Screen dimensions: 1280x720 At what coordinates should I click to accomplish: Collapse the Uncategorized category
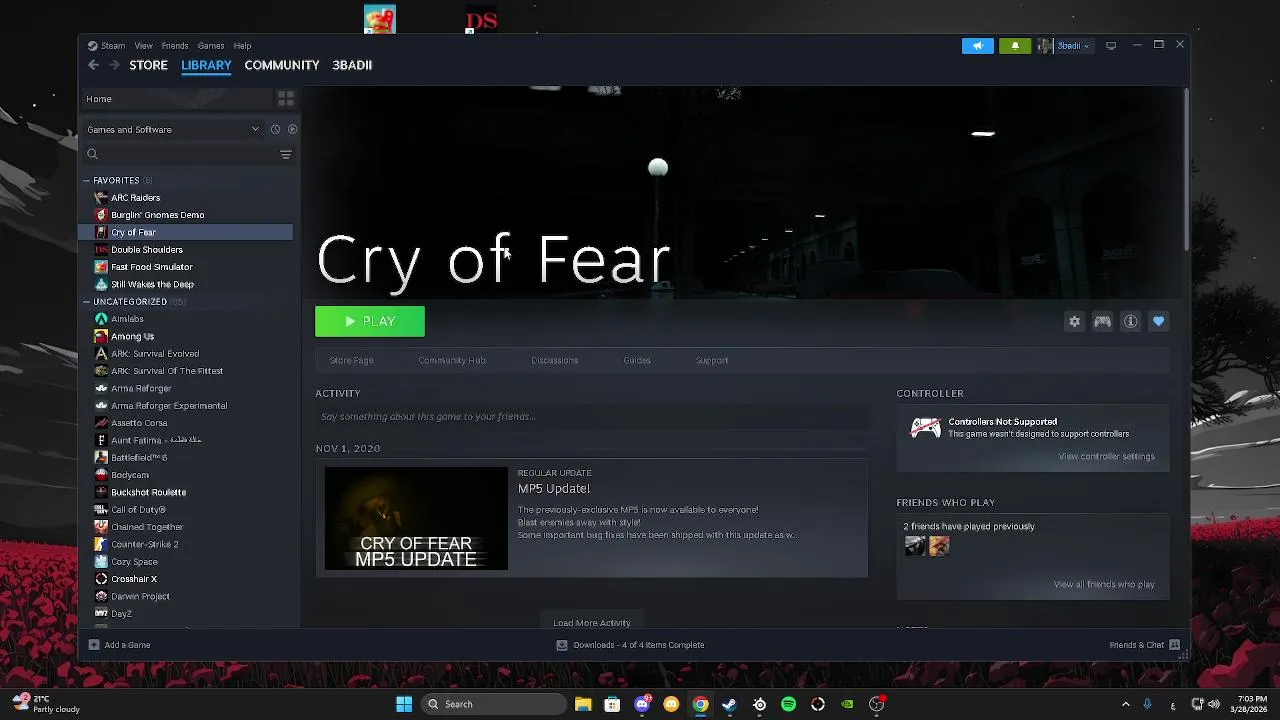pyautogui.click(x=87, y=302)
